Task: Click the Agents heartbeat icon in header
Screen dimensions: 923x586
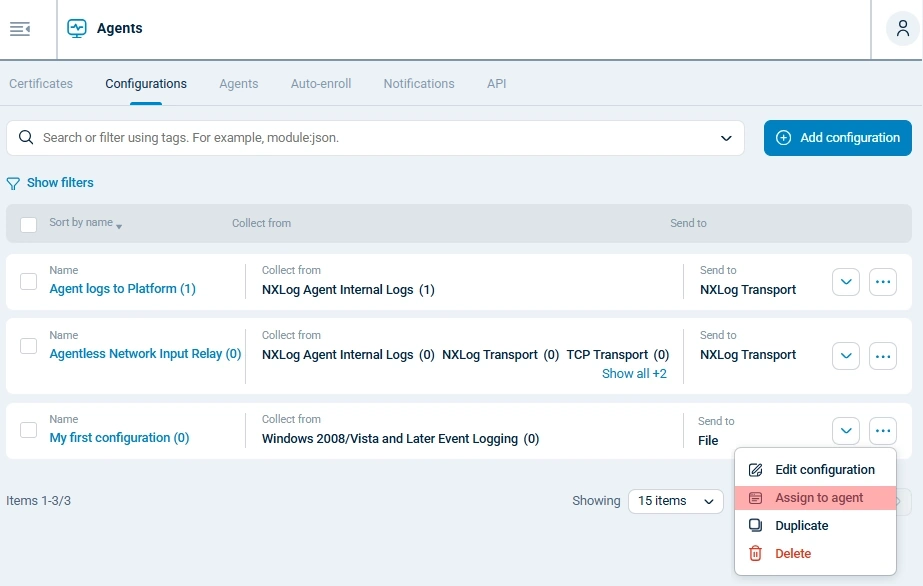Action: tap(76, 29)
